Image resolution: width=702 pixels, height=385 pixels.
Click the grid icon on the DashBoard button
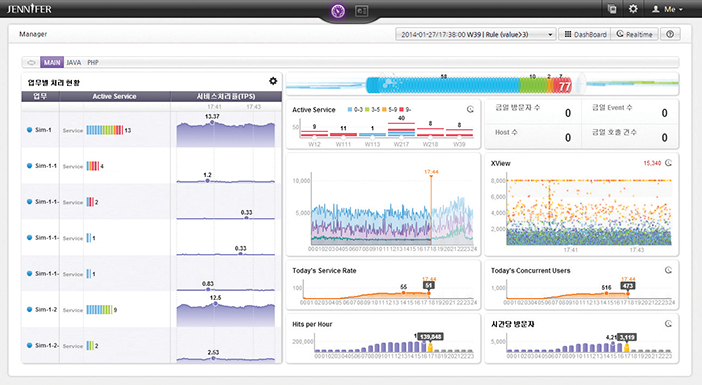568,34
